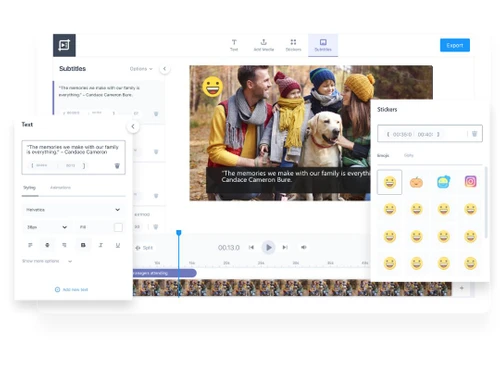Click the video thumbnail strip on the timeline

[292, 288]
